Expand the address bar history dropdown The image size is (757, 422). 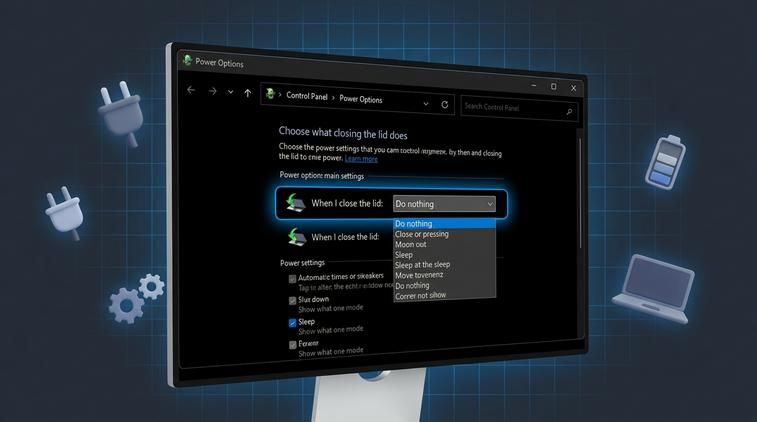click(426, 103)
